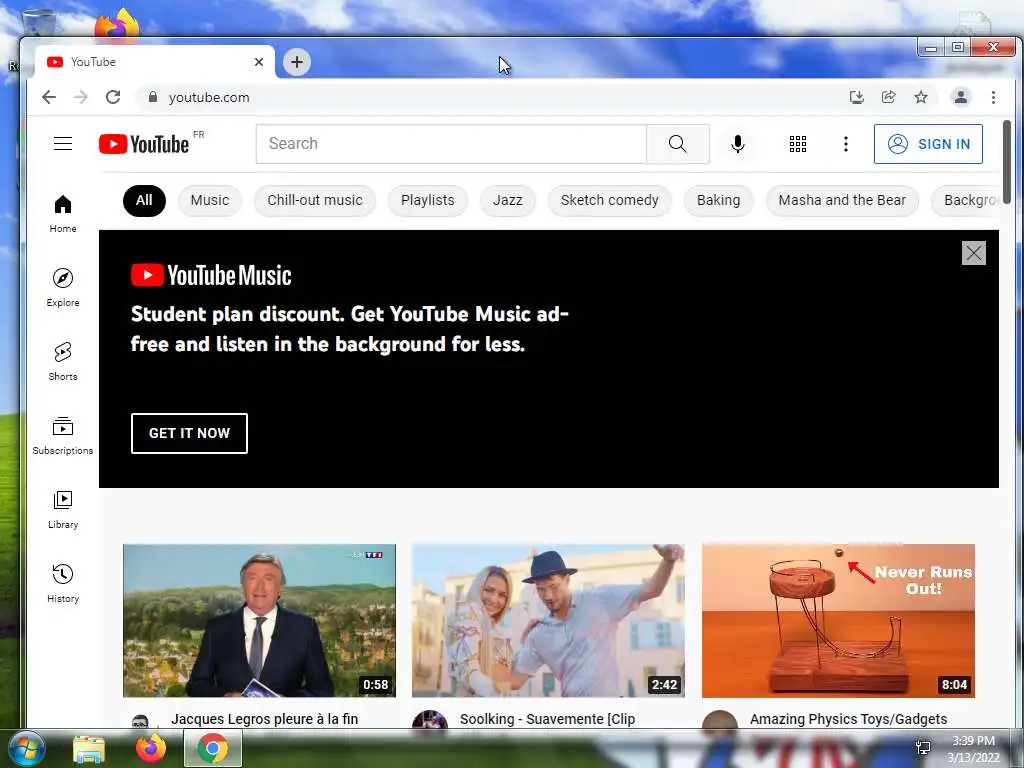The height and width of the screenshot is (768, 1024).
Task: Open the Amazing Physics Toys video thumbnail
Action: [839, 620]
